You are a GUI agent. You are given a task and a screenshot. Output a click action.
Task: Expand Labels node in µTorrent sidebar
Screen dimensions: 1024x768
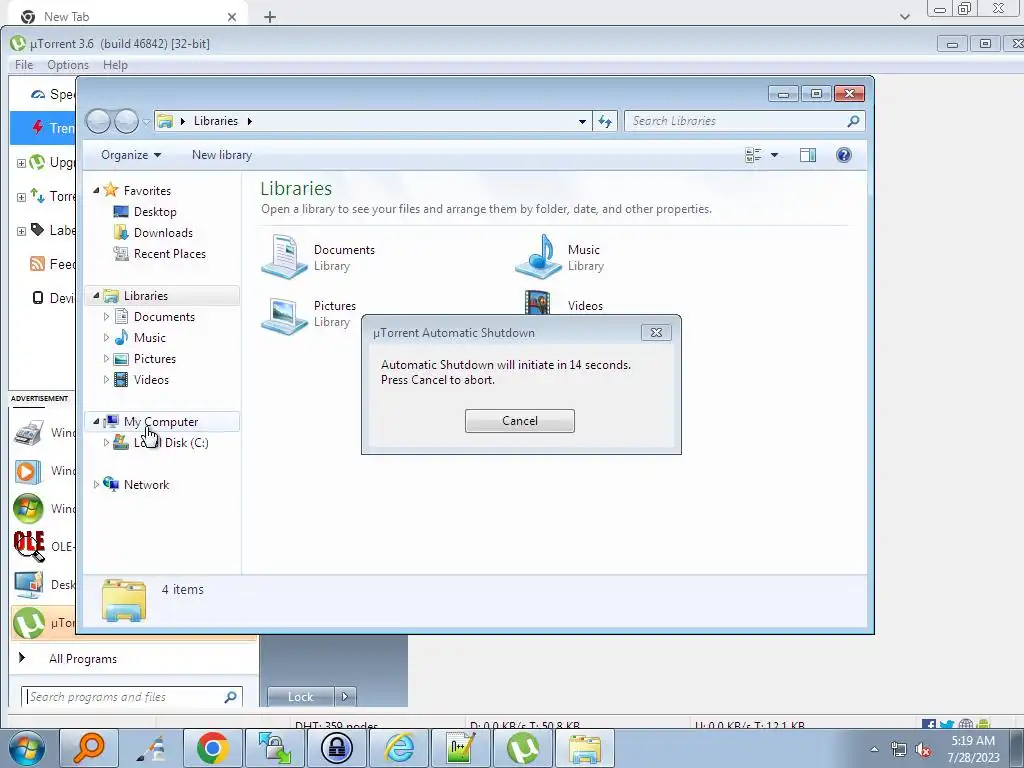(21, 231)
